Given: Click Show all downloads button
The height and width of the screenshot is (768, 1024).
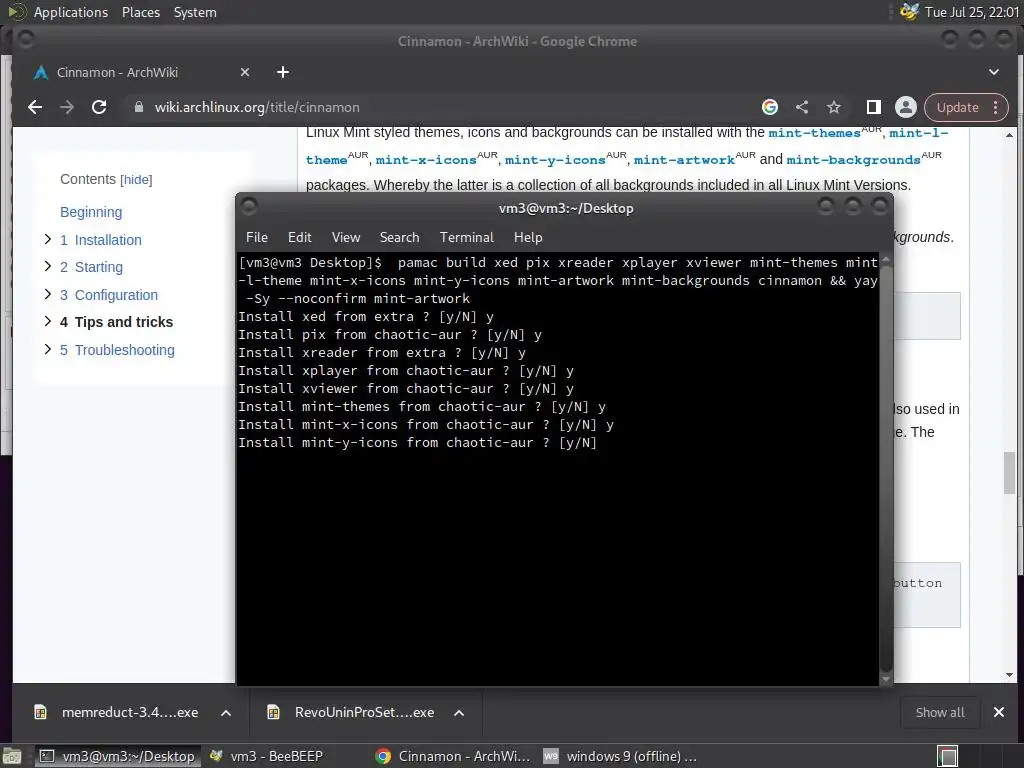Looking at the screenshot, I should pos(940,712).
